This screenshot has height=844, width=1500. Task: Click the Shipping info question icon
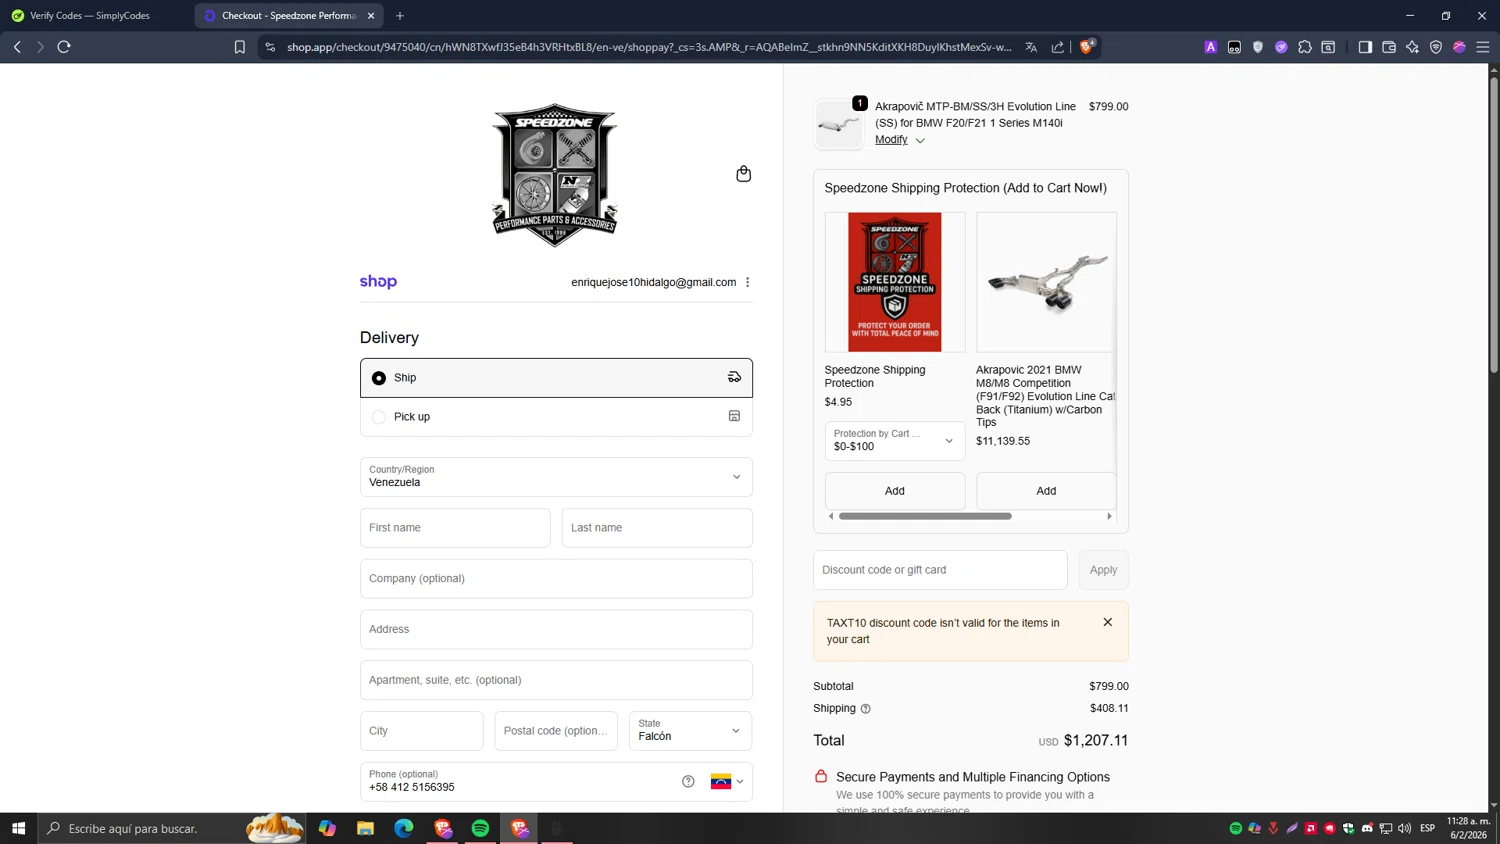tap(866, 709)
